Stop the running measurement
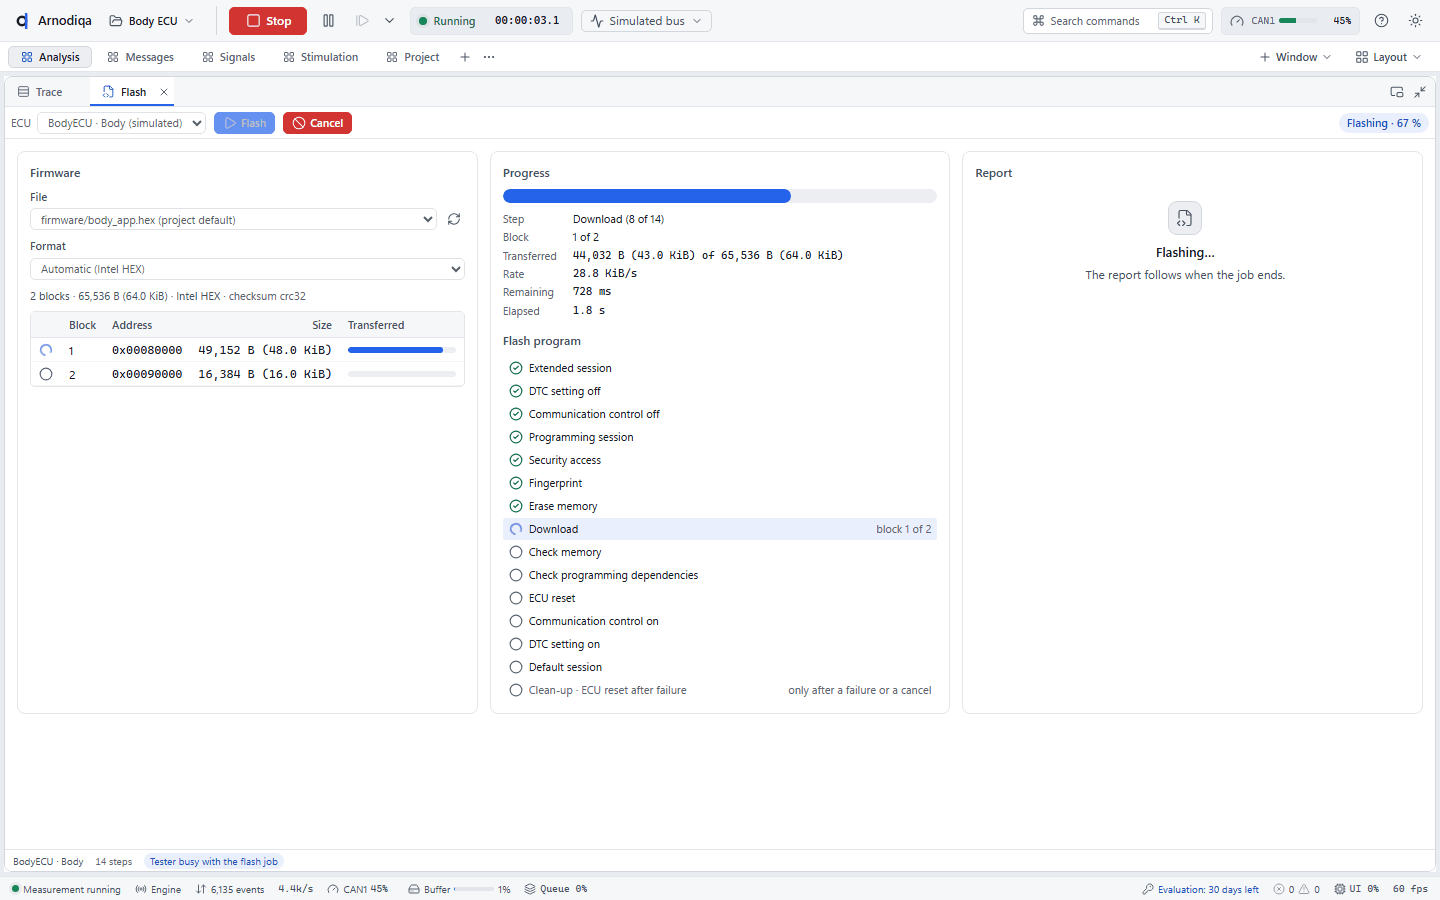 coord(268,21)
